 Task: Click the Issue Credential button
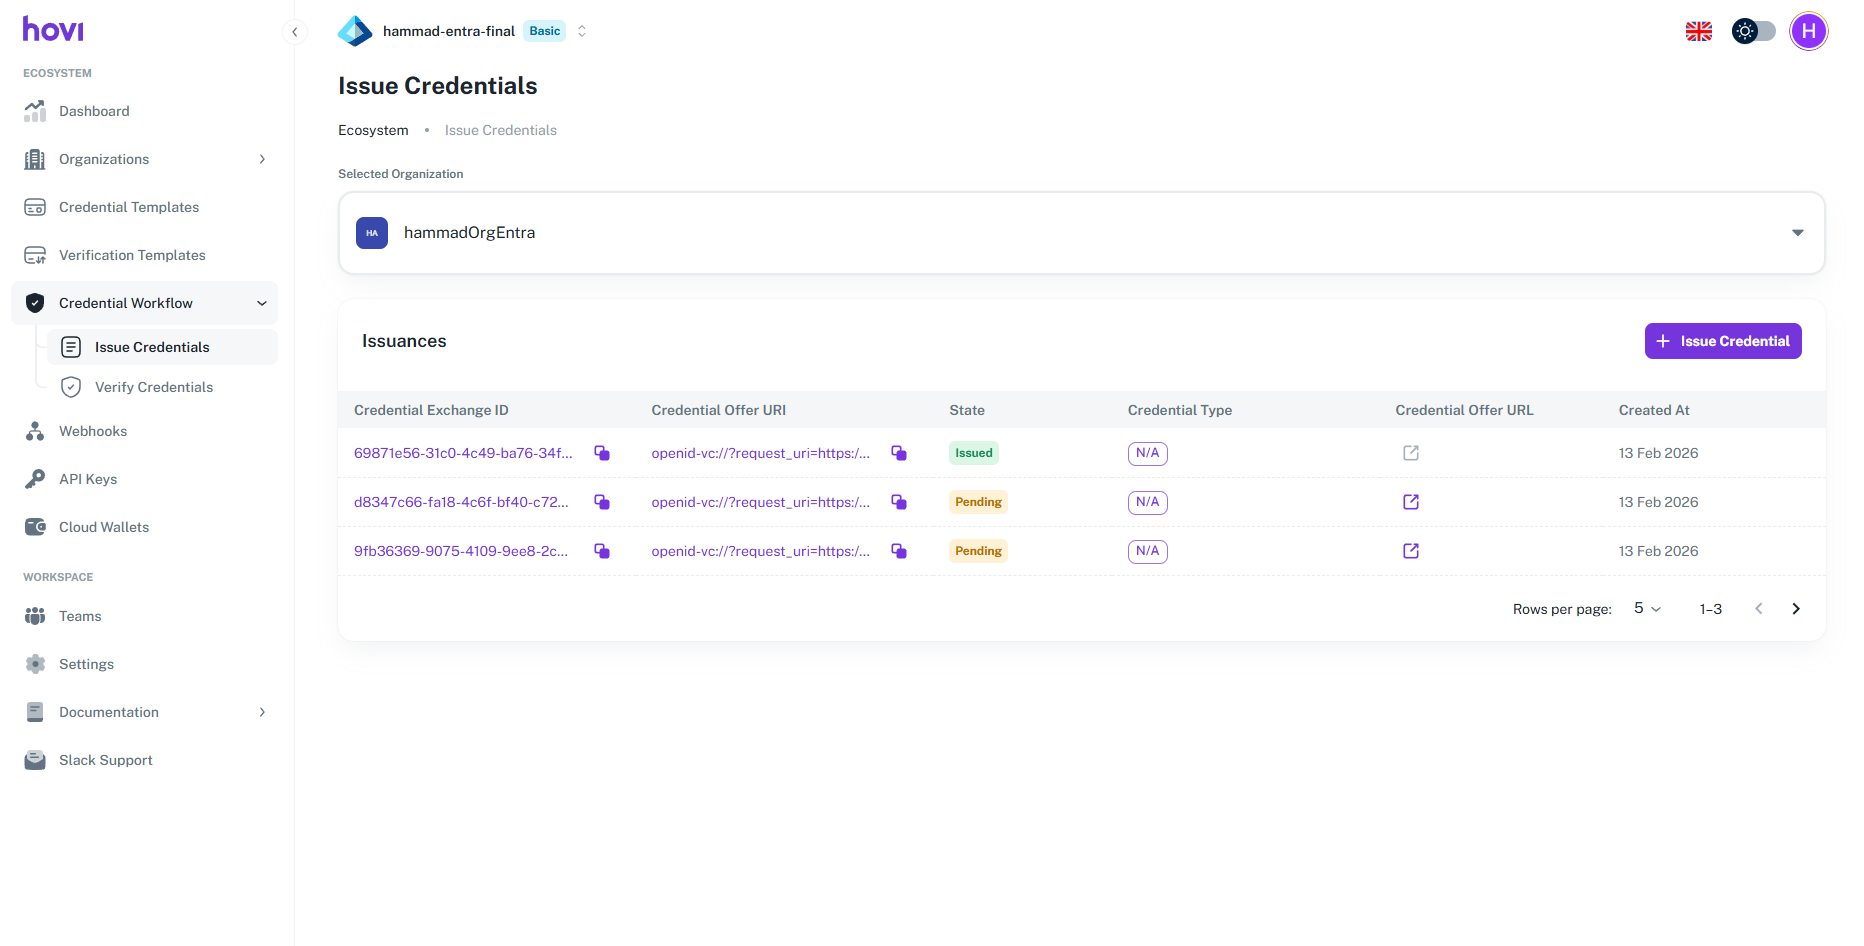coord(1722,341)
